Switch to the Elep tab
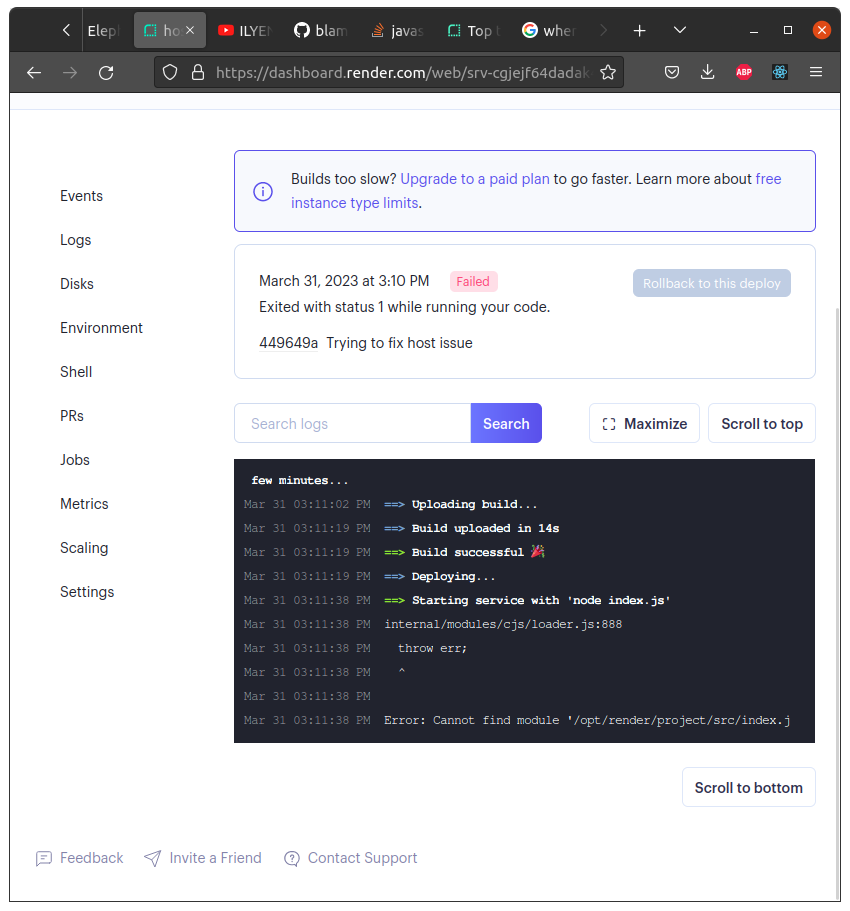850x911 pixels. coord(103,31)
